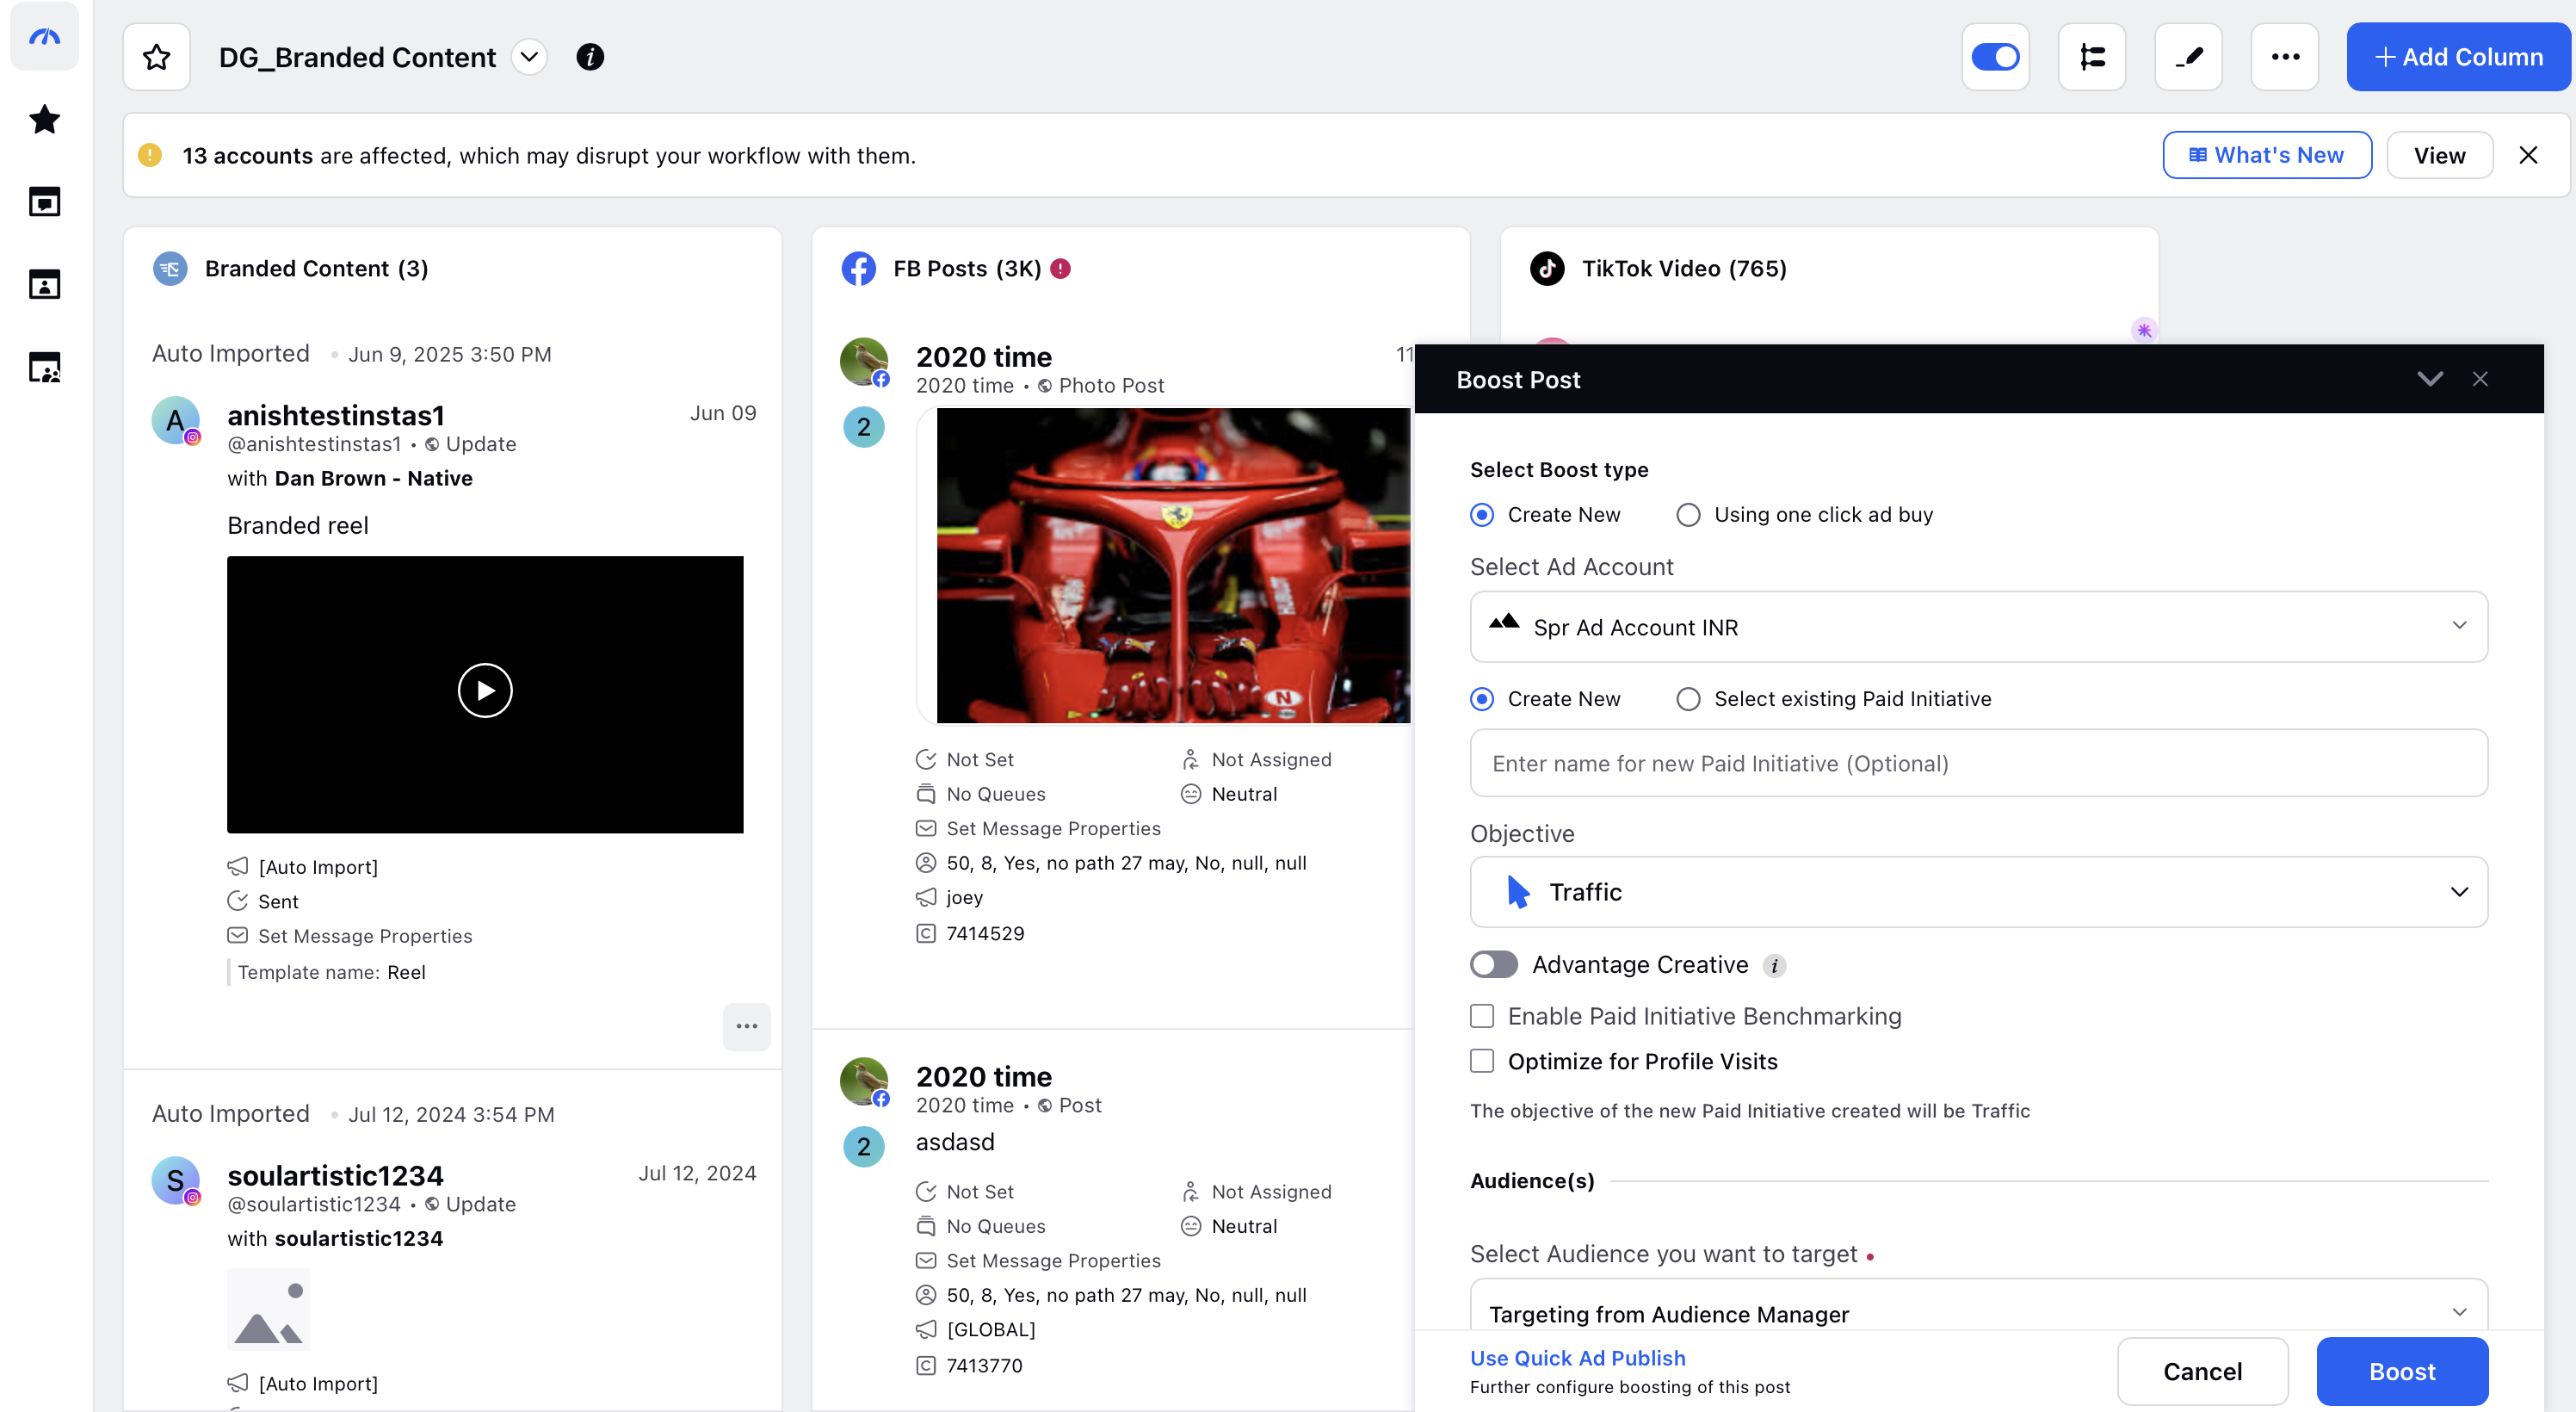Open Targeting from Audience Manager dropdown
Screen dimensions: 2576x1412
[x=1979, y=1306]
